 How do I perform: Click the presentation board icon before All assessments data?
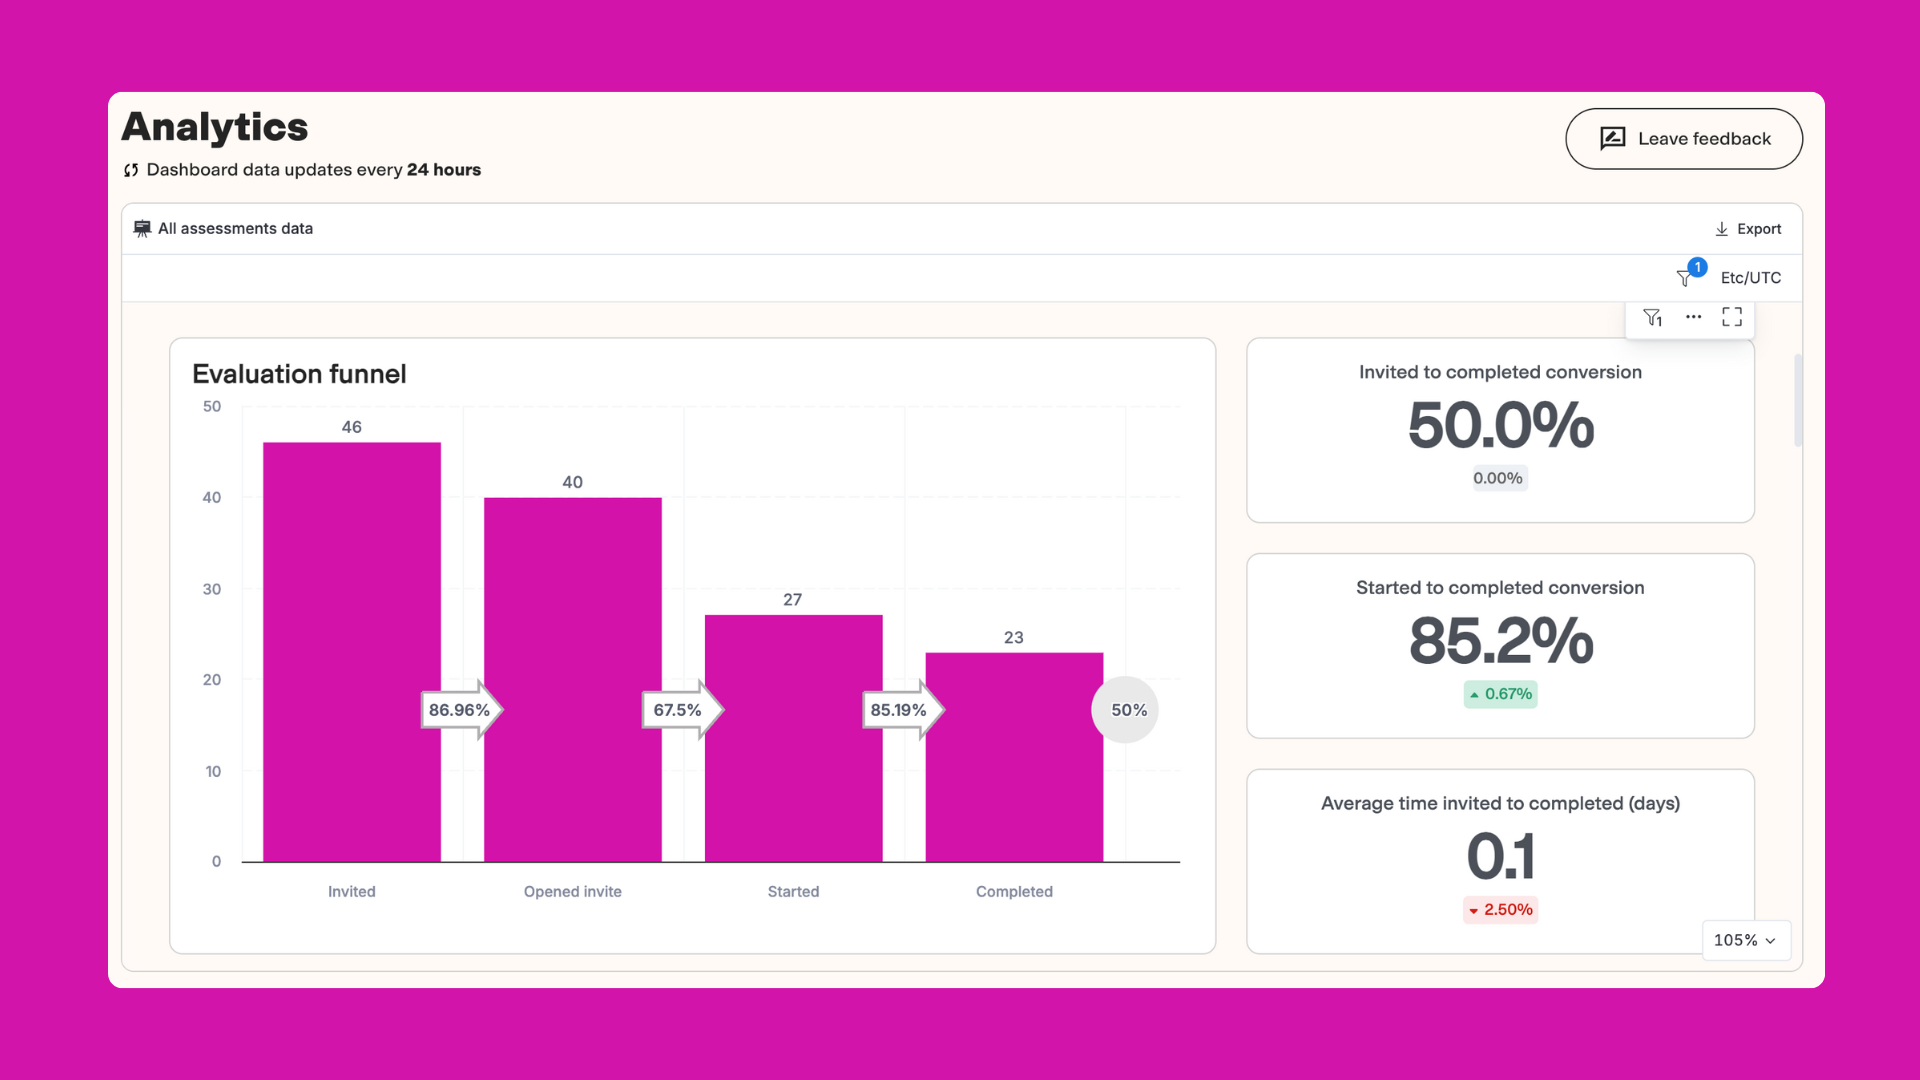tap(141, 227)
